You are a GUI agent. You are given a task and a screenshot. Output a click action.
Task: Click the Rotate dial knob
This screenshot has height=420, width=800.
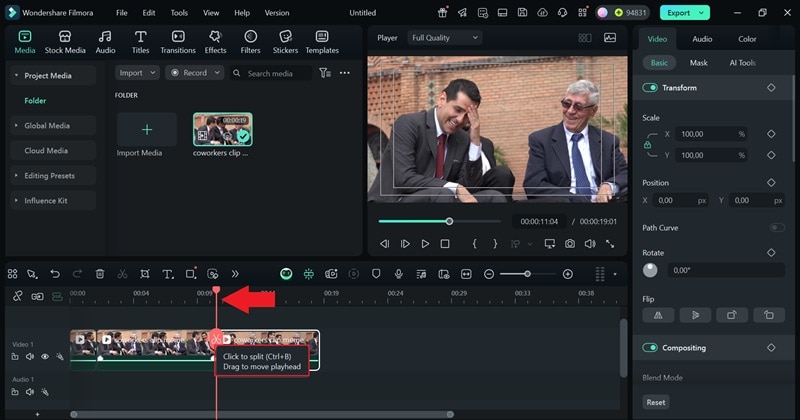(x=650, y=270)
